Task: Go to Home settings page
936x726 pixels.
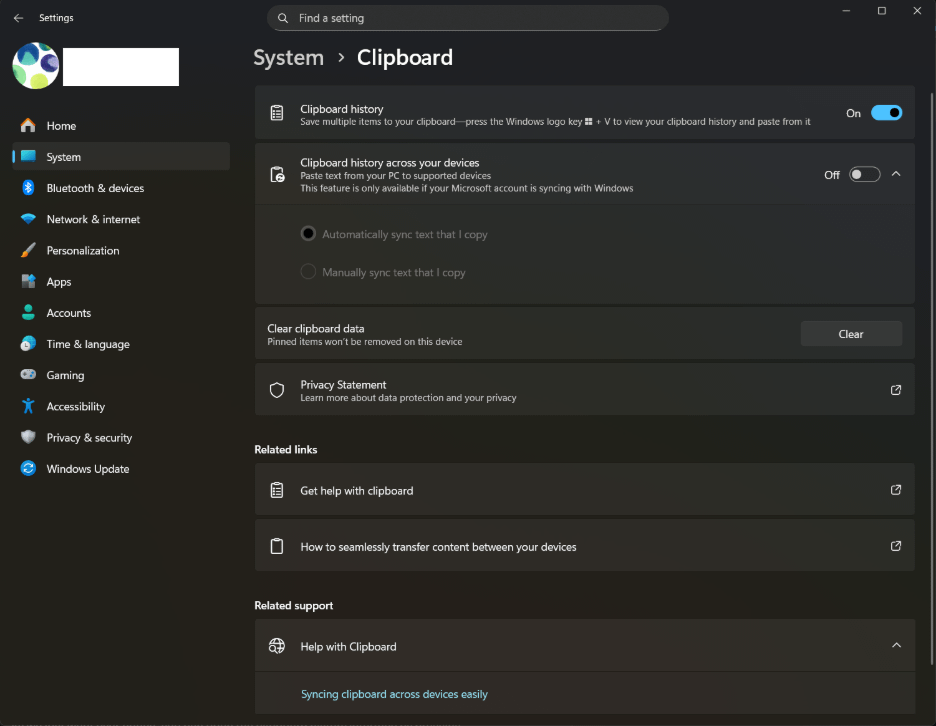Action: pos(121,125)
